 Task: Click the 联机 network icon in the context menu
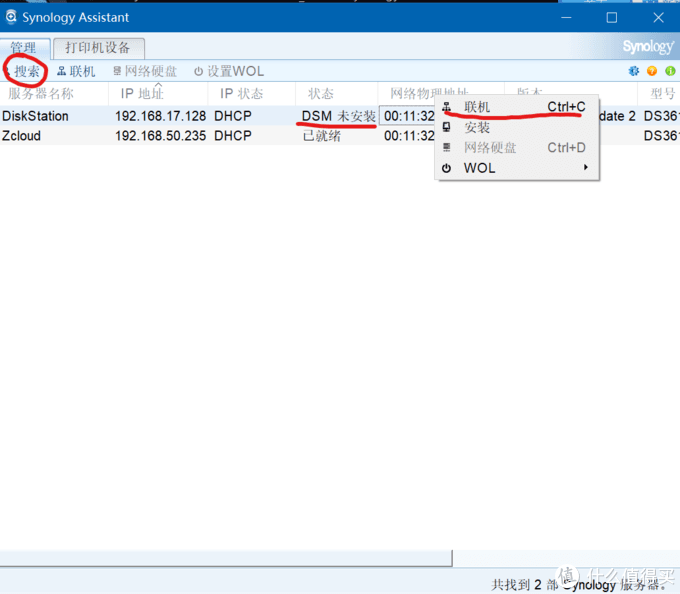tap(446, 107)
